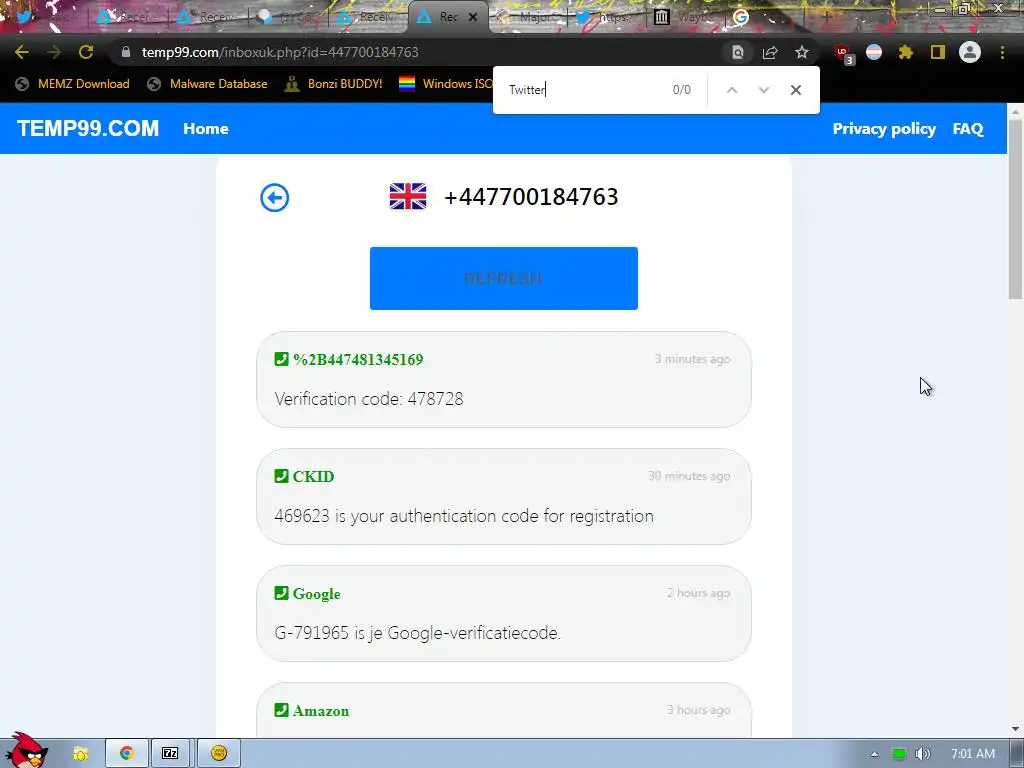Switch to the Major tab
Viewport: 1024px width, 768px height.
click(528, 17)
